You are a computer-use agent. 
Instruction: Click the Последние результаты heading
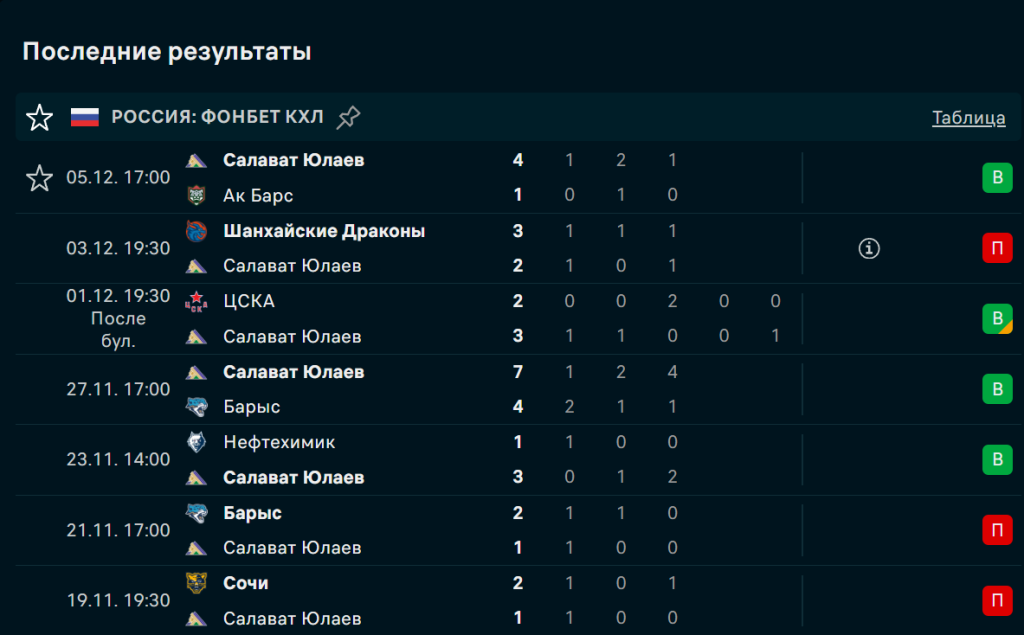pos(167,52)
